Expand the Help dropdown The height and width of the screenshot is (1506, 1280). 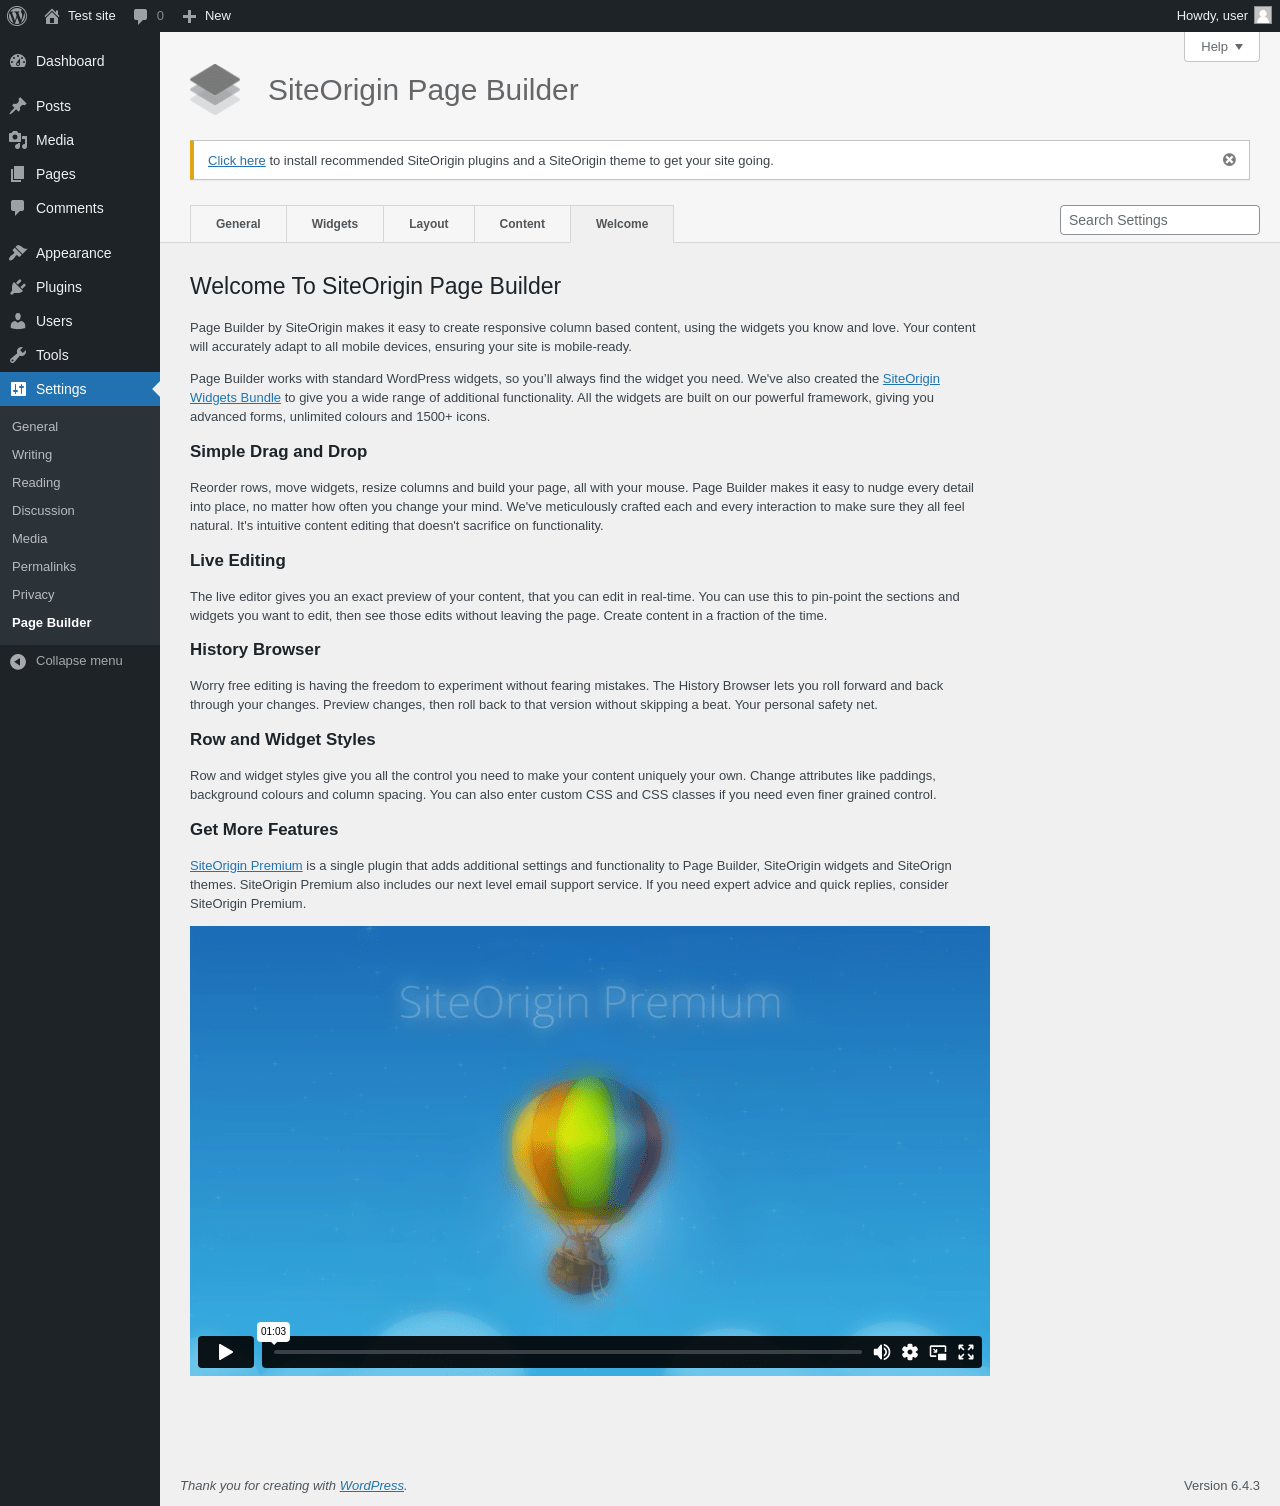[x=1222, y=47]
